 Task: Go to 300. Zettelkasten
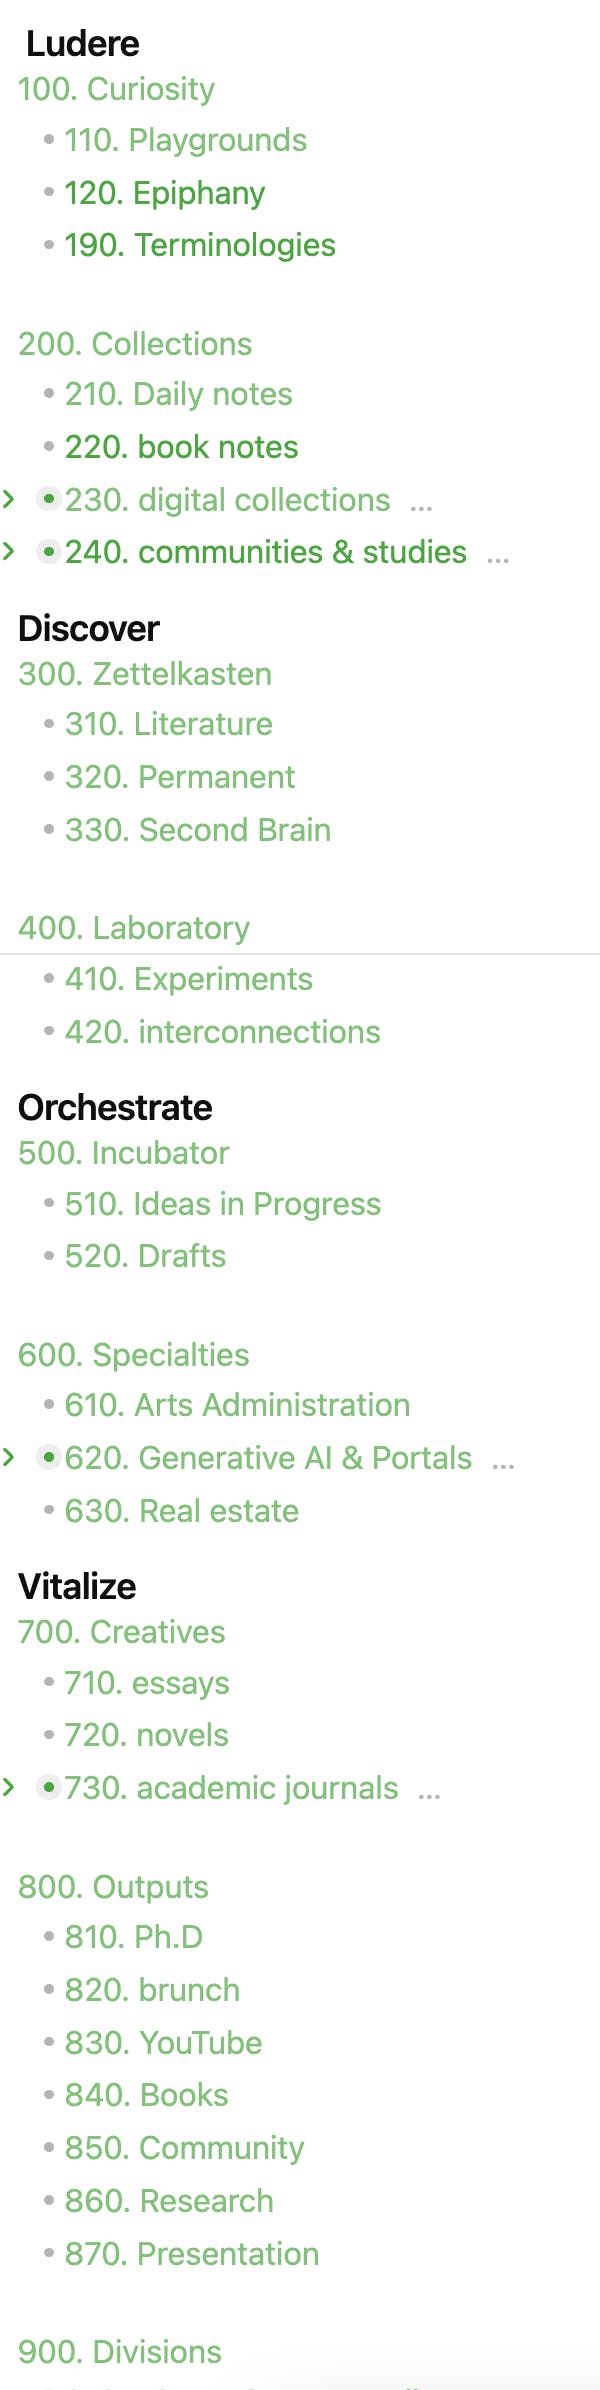click(x=145, y=674)
